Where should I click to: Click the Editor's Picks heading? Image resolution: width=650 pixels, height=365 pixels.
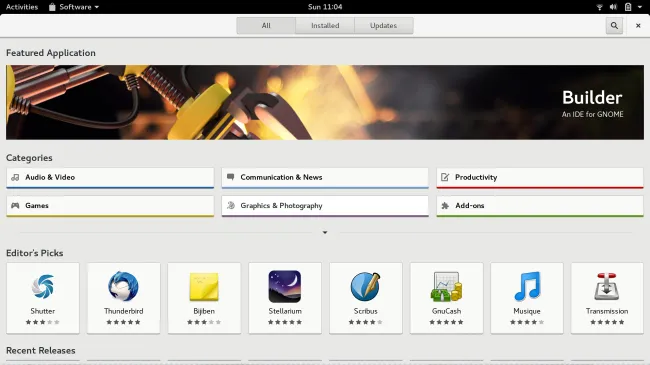coord(34,253)
